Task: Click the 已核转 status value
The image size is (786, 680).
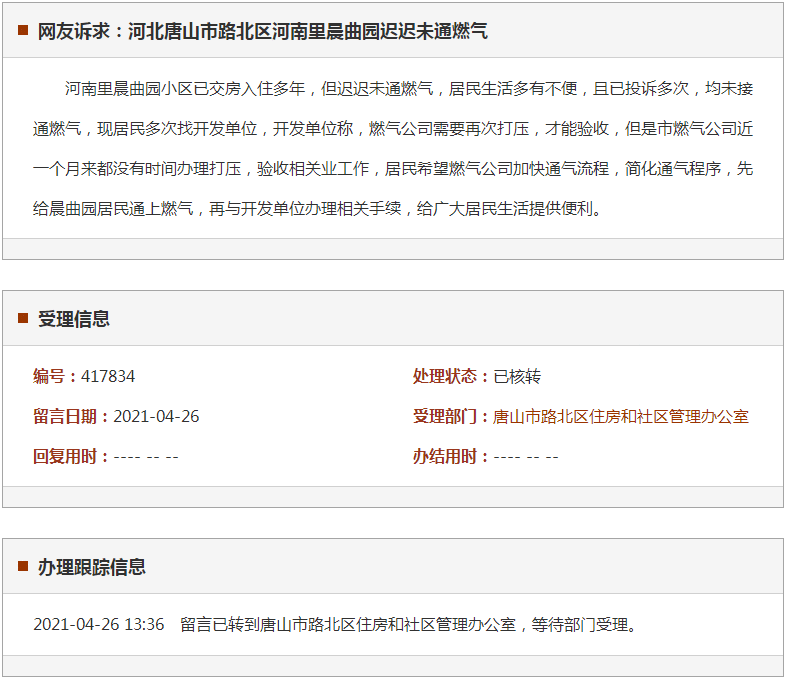Action: (x=517, y=376)
